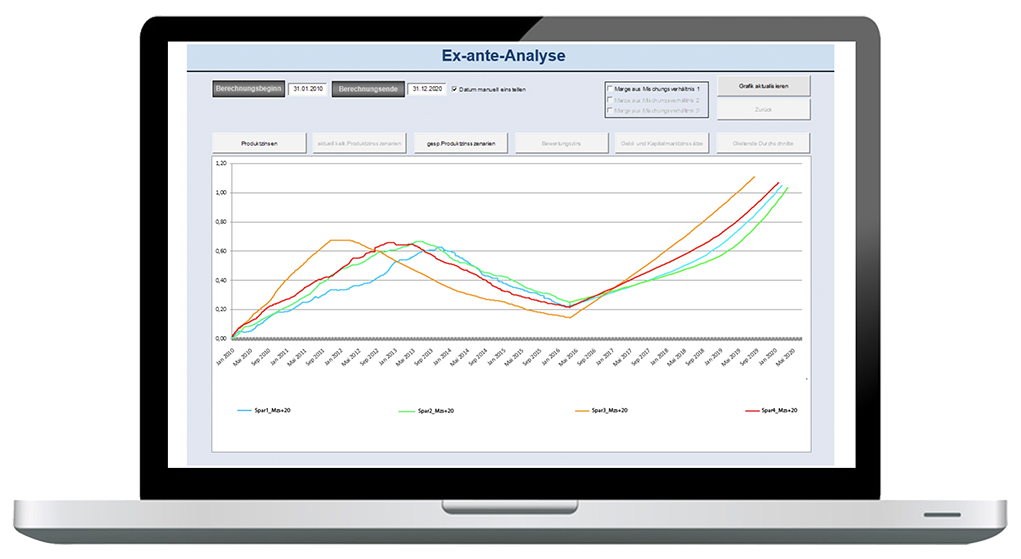This screenshot has width=1021, height=559.
Task: Check 'Marge aus Mischungsverhältnis 3' option
Action: [x=610, y=111]
